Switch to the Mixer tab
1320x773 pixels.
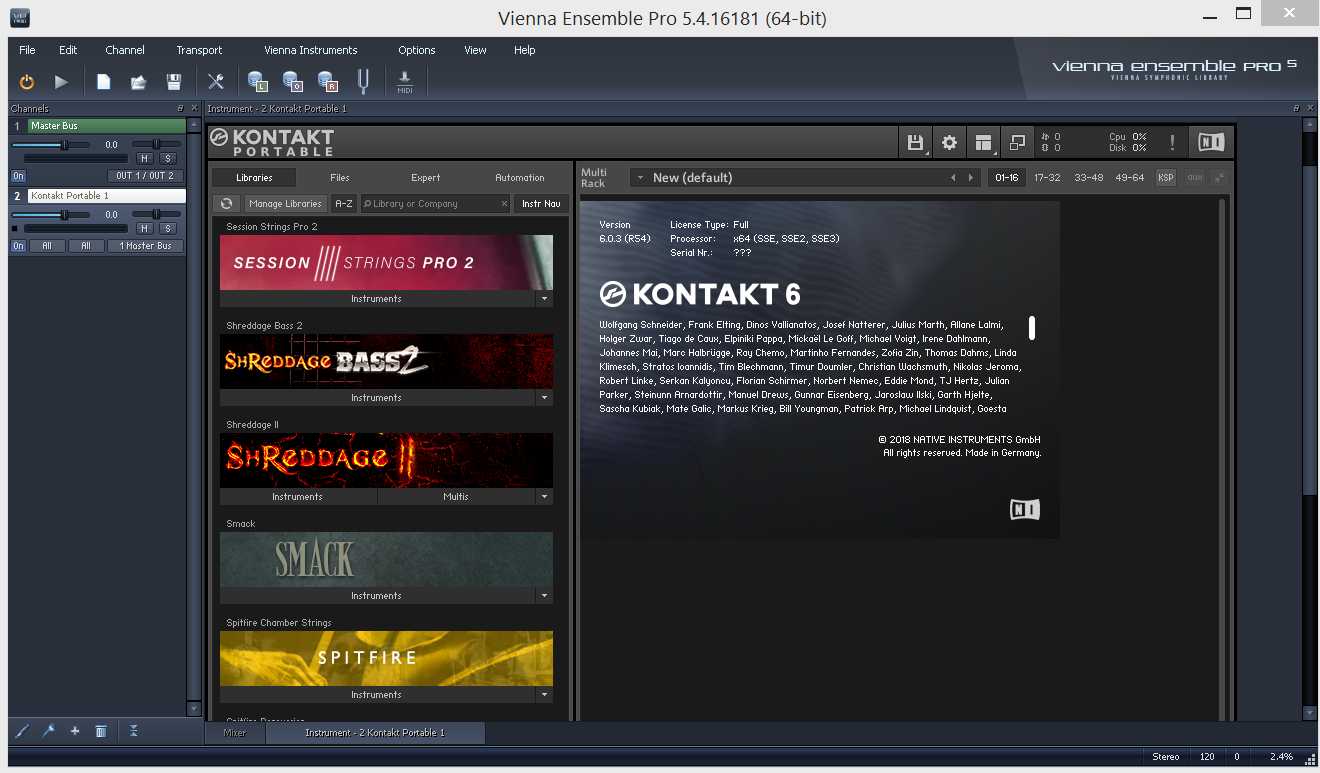(235, 732)
